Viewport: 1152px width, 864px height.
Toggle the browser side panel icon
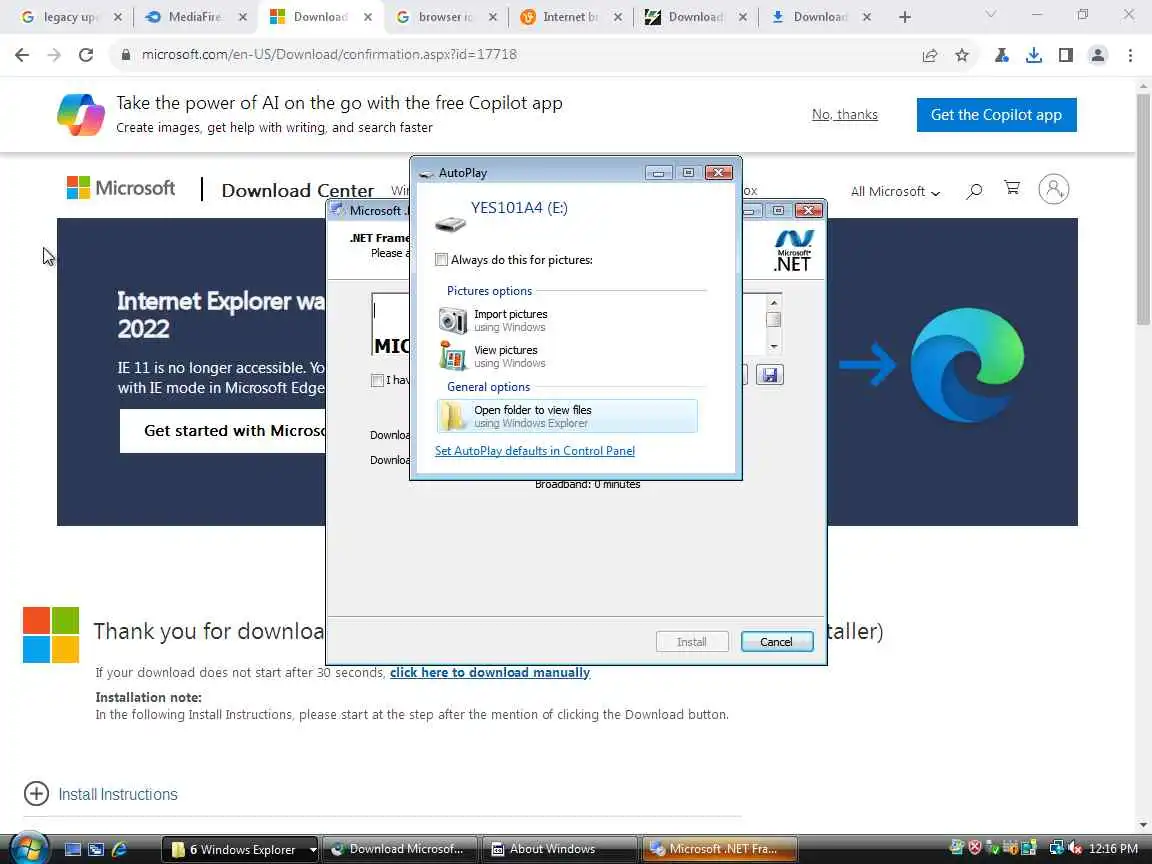point(1066,55)
